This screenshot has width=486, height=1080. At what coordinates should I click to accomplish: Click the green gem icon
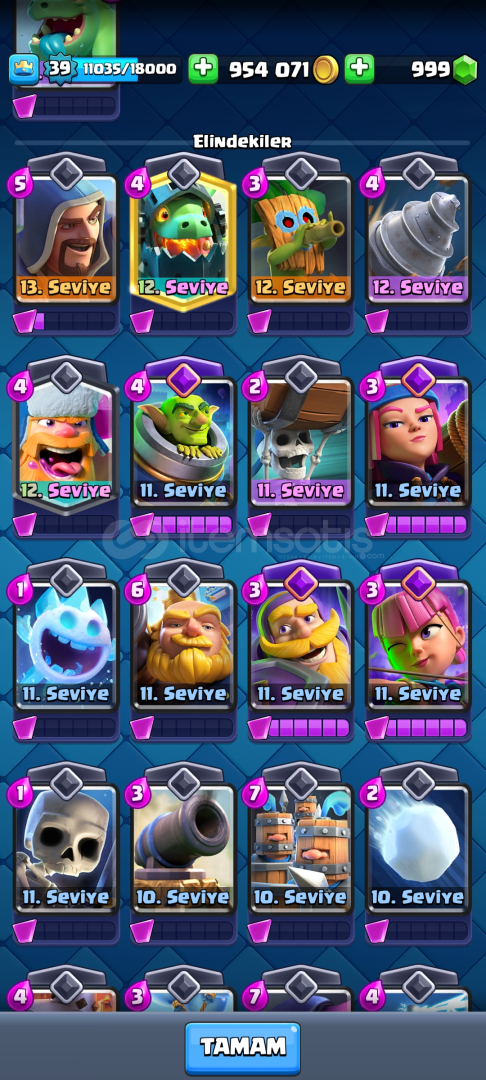(465, 70)
